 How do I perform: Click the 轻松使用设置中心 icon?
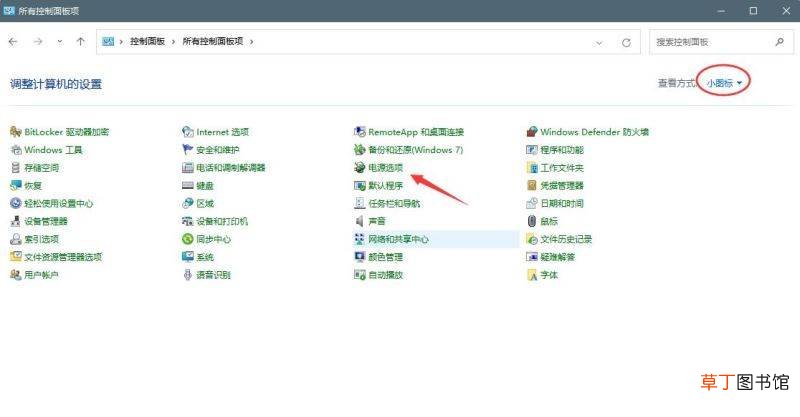pos(16,203)
